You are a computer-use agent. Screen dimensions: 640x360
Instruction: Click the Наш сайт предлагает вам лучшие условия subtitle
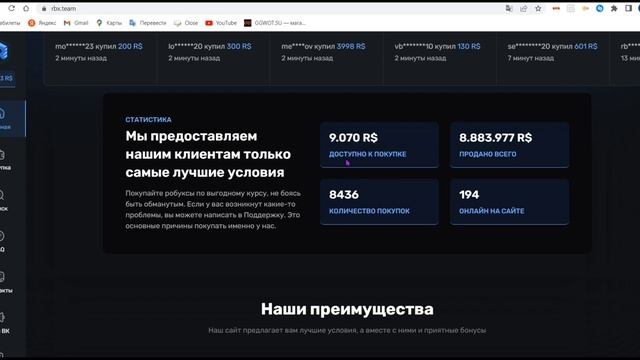point(347,330)
